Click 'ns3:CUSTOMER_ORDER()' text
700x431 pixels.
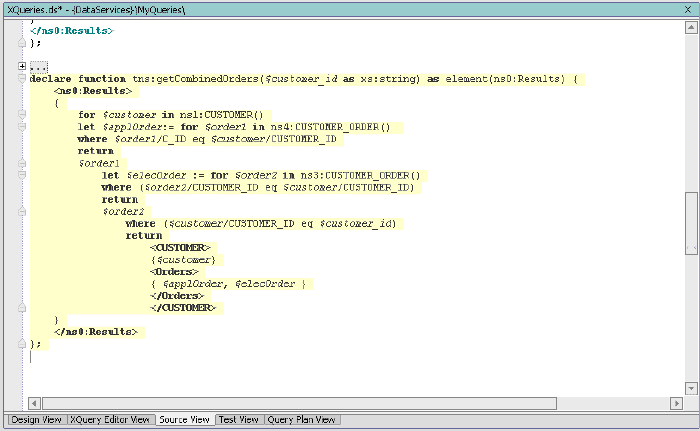360,175
